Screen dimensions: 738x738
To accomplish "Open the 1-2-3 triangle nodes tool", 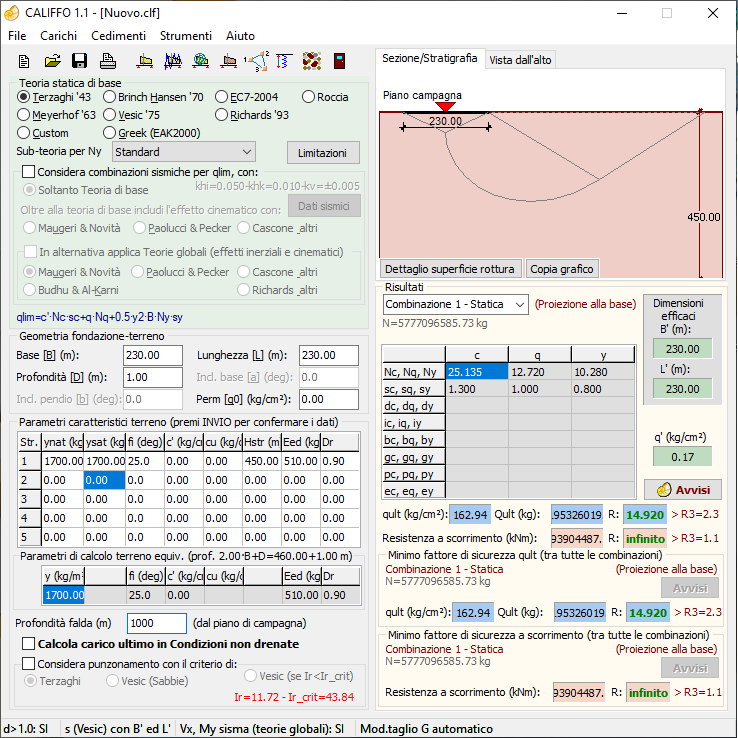I will 257,61.
